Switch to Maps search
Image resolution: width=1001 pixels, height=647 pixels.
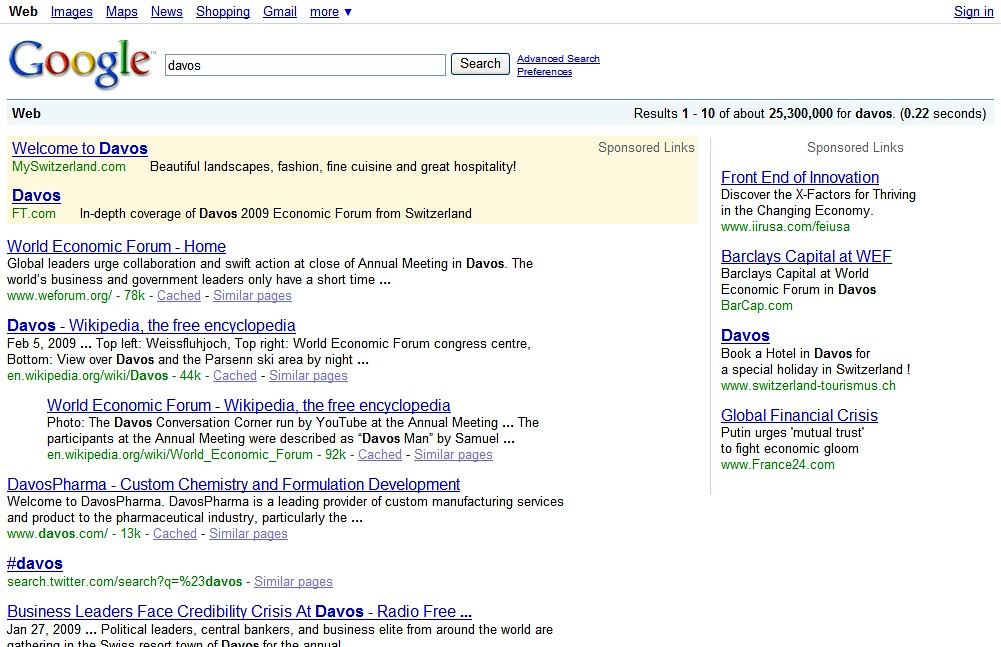pyautogui.click(x=121, y=11)
